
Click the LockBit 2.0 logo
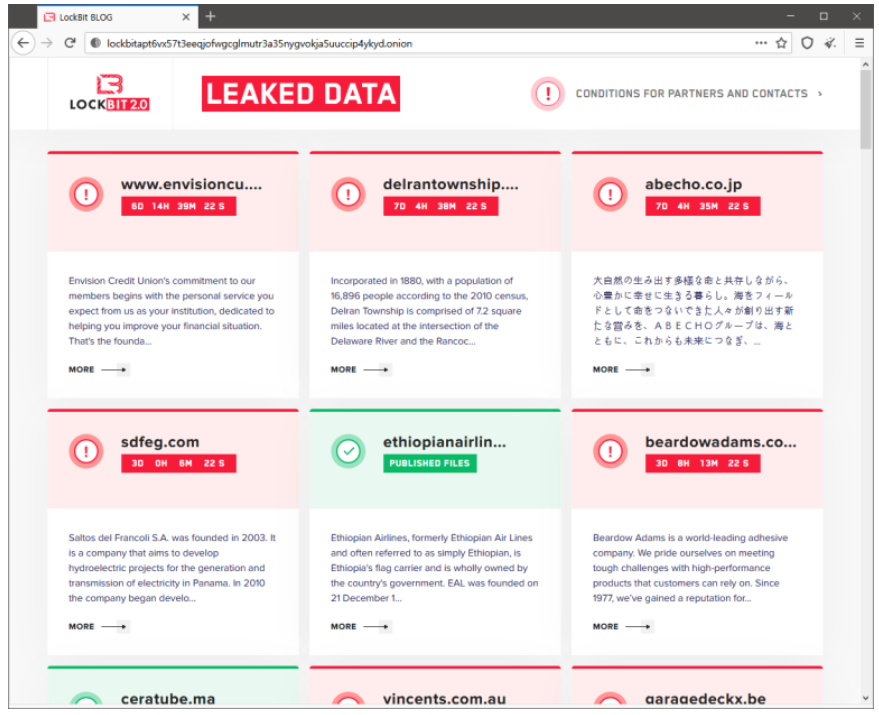click(x=110, y=93)
